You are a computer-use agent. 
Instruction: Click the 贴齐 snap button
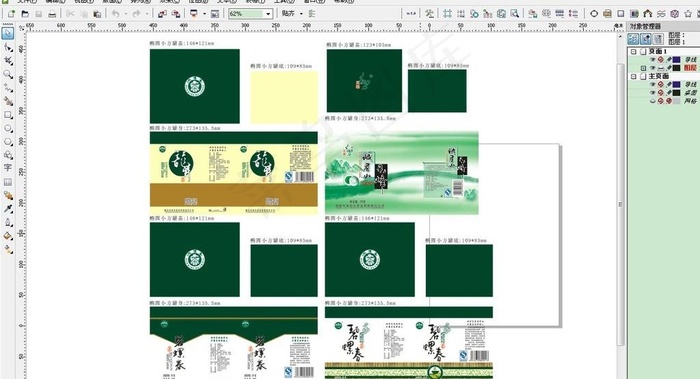point(289,14)
